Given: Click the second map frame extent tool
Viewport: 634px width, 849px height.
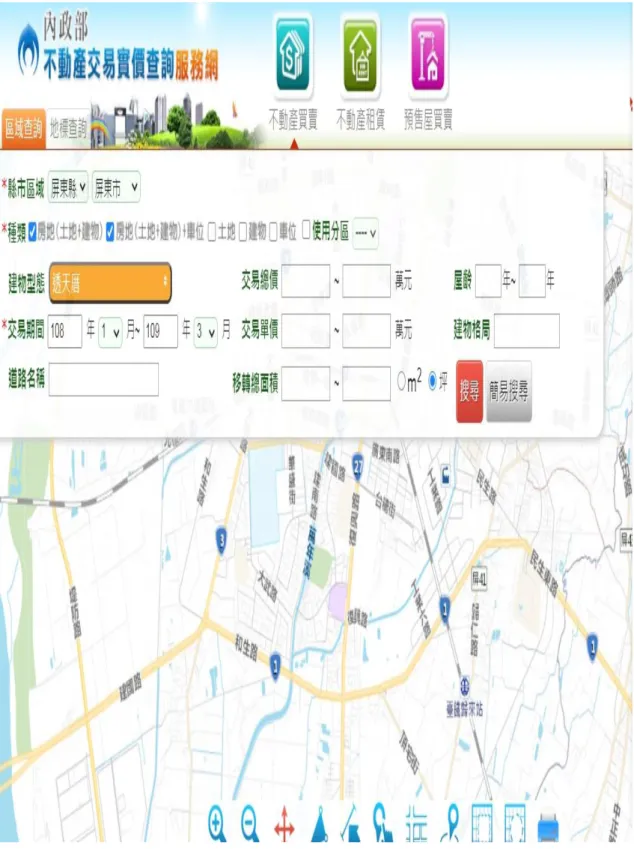Looking at the screenshot, I should tap(515, 824).
